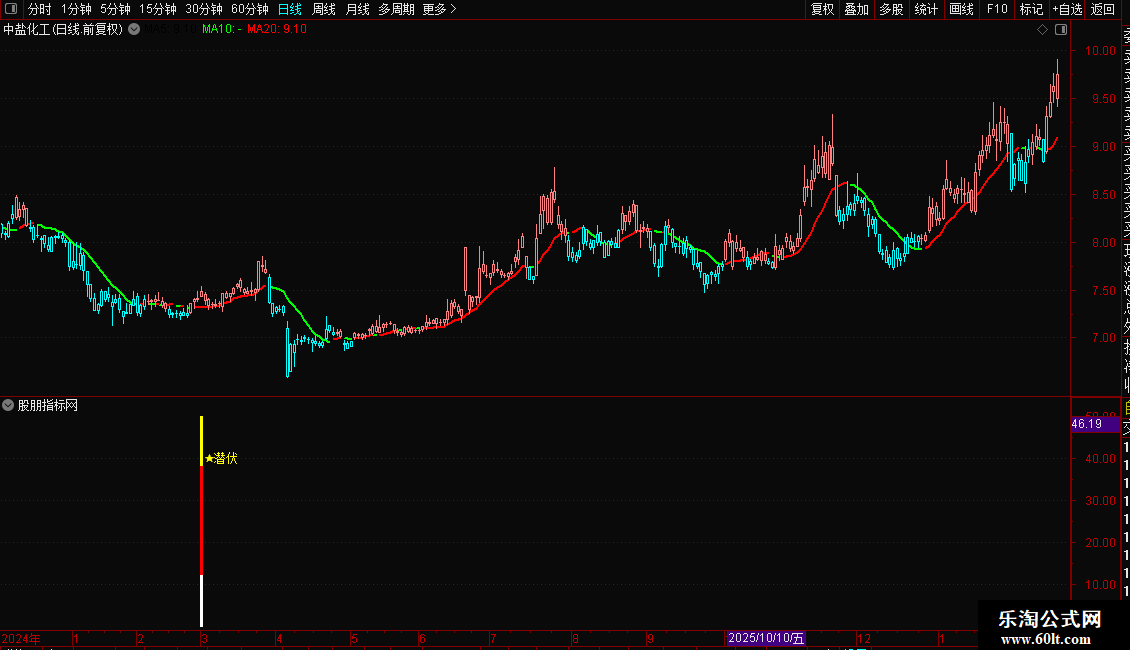The width and height of the screenshot is (1130, 650).
Task: Click the 中盐化工(日线.前复权) chart title
Action: (63, 30)
